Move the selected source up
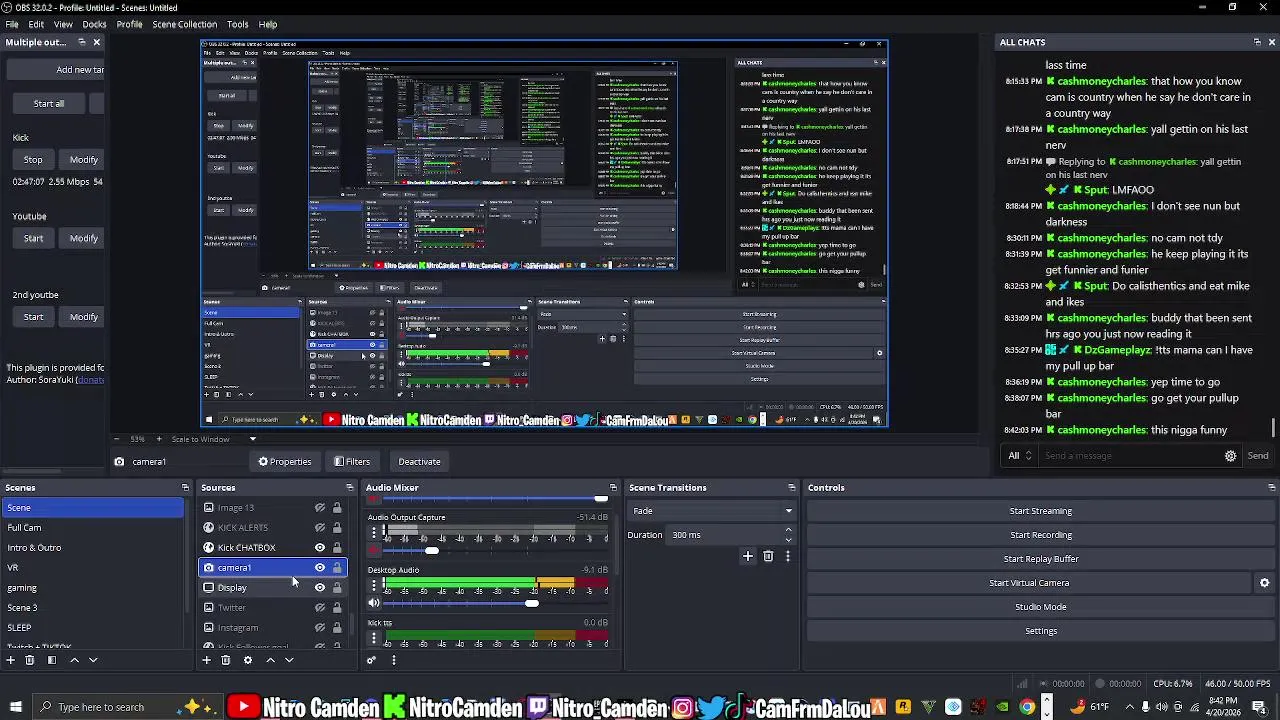The image size is (1280, 720). tap(270, 660)
